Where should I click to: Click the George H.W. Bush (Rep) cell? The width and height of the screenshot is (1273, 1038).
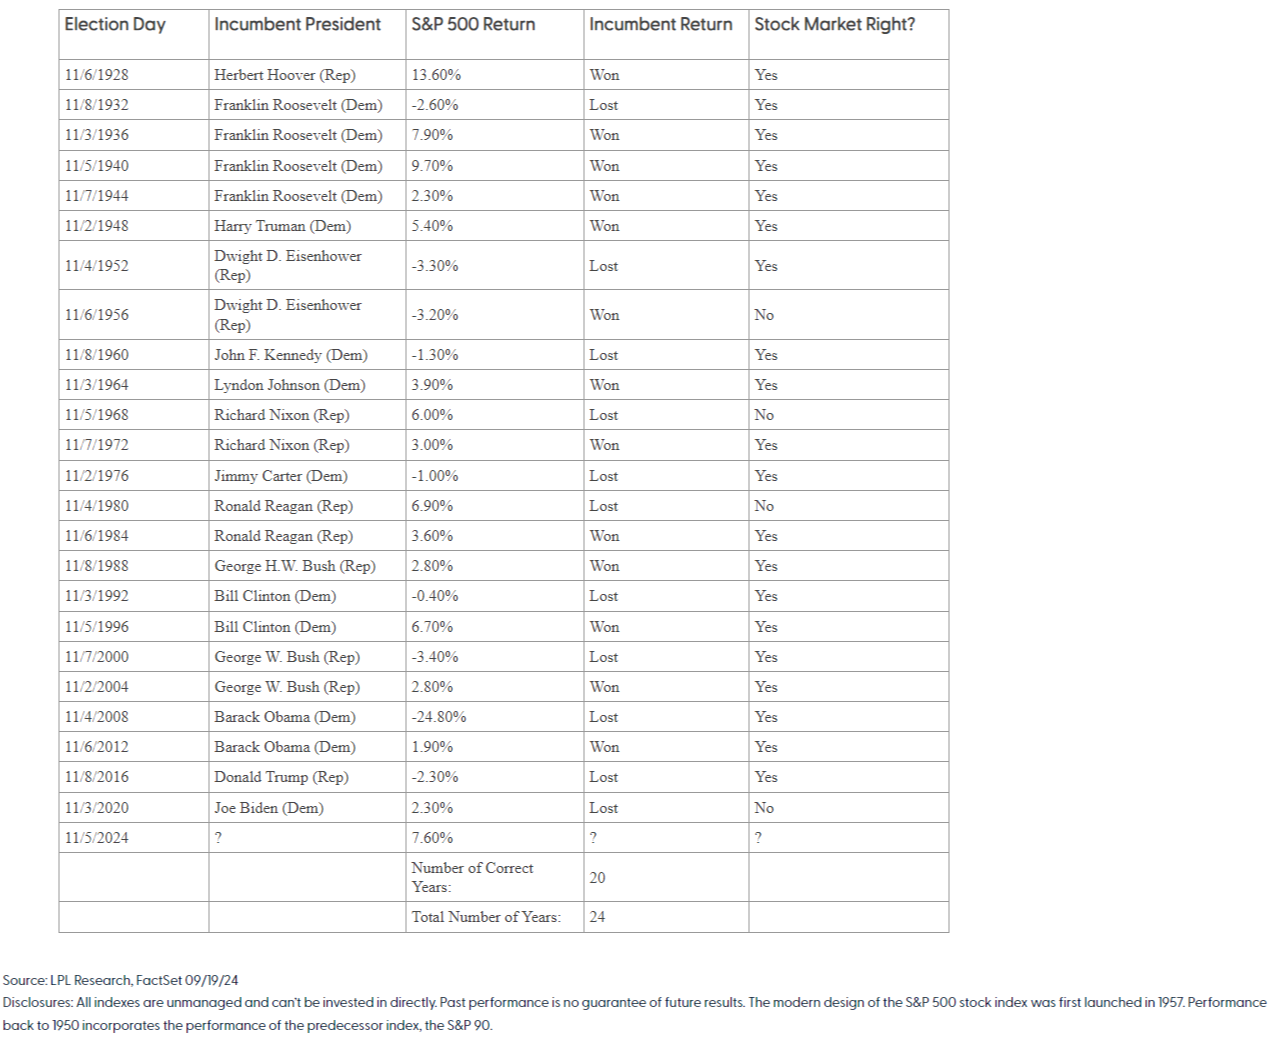[x=294, y=566]
